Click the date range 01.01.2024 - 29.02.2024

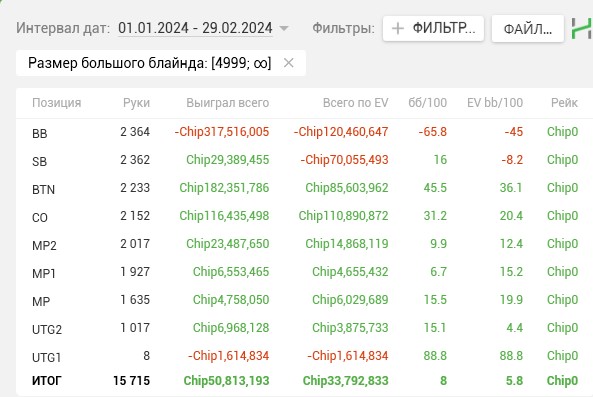click(195, 28)
